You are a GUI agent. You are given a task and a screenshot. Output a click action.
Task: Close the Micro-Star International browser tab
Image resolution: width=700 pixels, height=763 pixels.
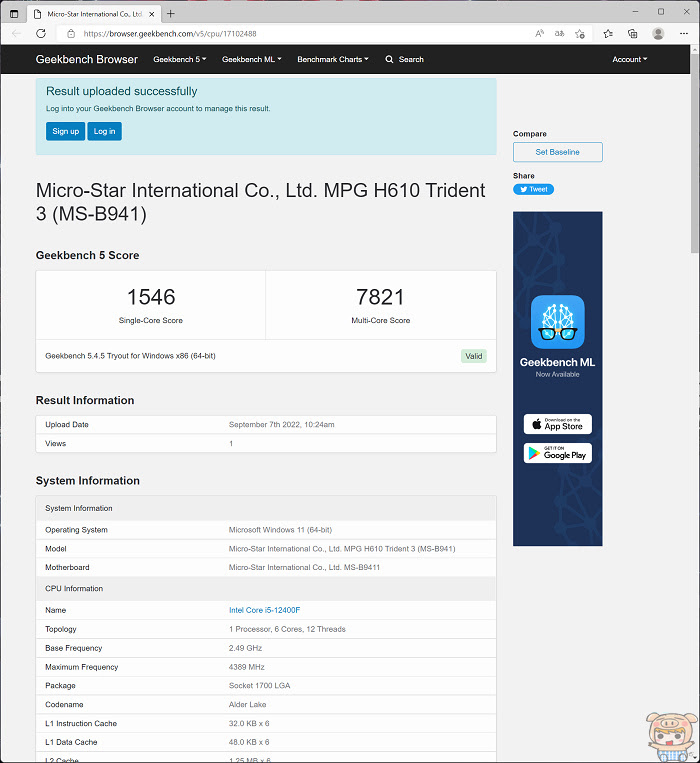pyautogui.click(x=152, y=14)
